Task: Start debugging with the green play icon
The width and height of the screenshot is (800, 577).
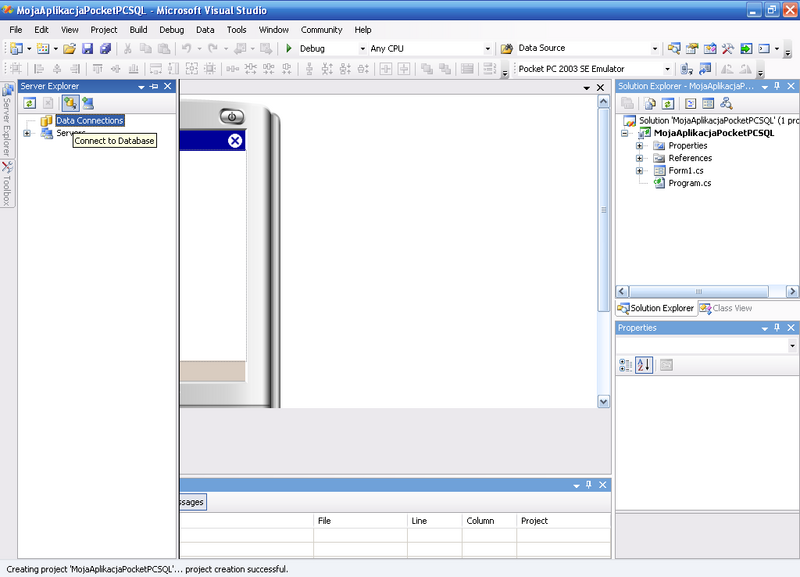Action: tap(289, 48)
